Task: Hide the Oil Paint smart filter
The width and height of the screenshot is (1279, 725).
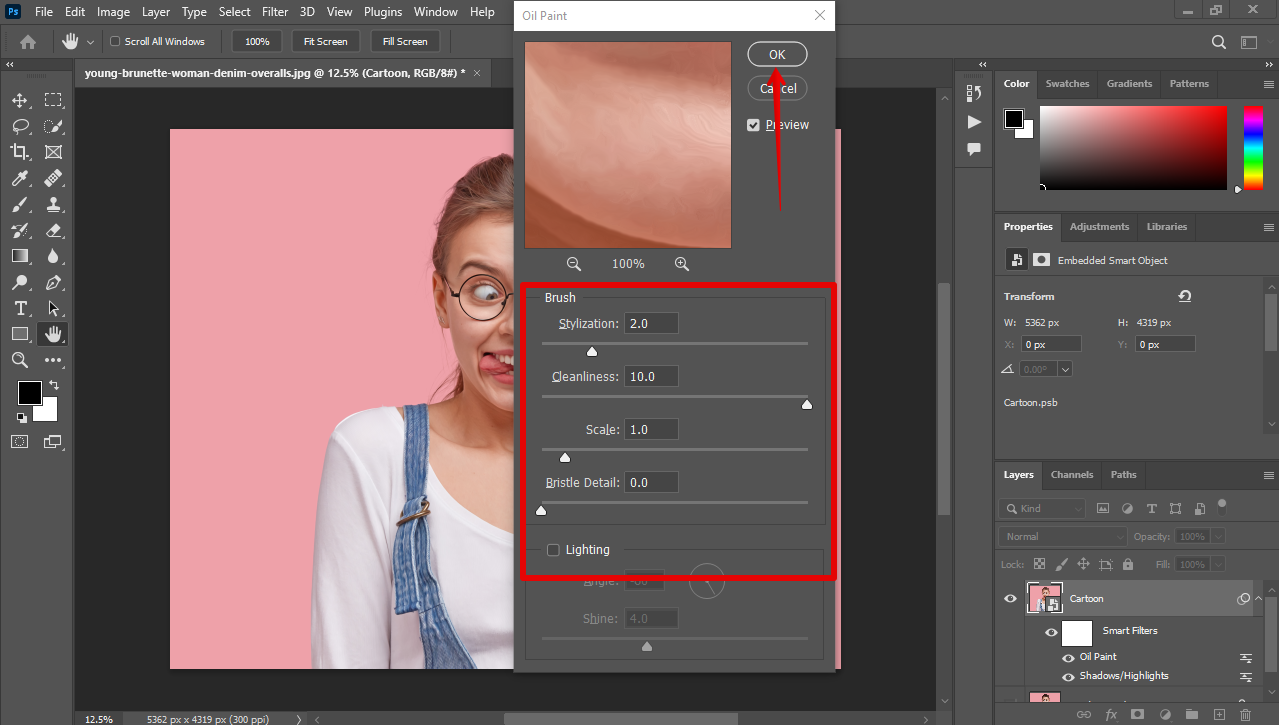Action: tap(1069, 657)
